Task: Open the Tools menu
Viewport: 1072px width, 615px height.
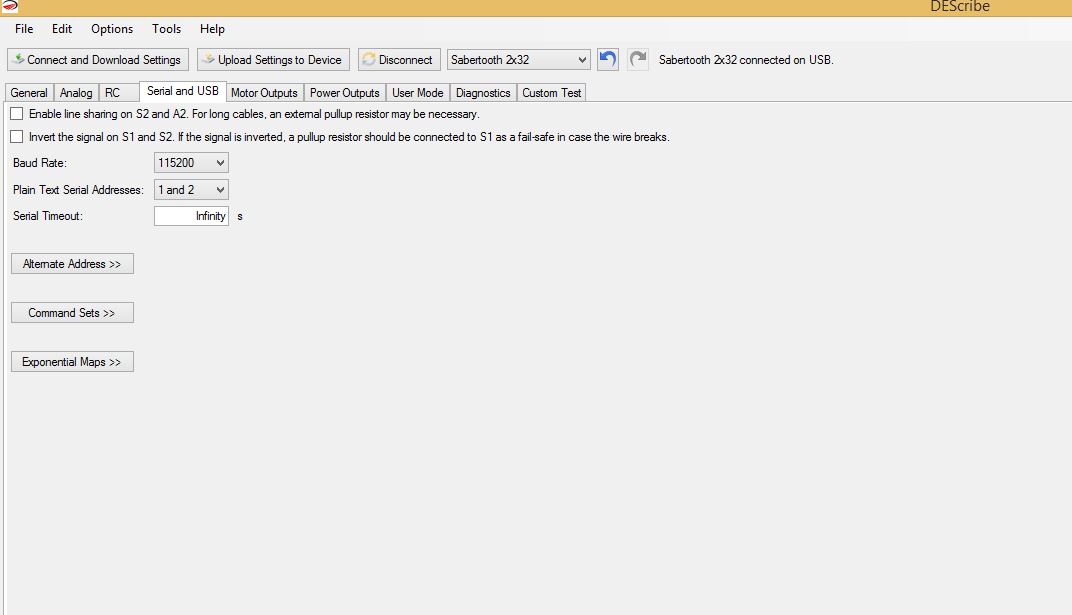Action: pos(166,29)
